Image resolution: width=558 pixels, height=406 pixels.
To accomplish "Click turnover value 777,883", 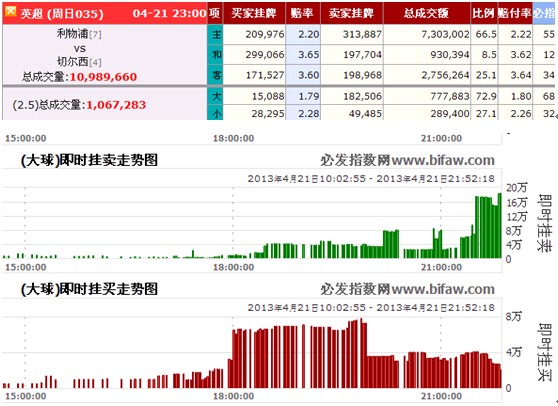I will click(450, 96).
